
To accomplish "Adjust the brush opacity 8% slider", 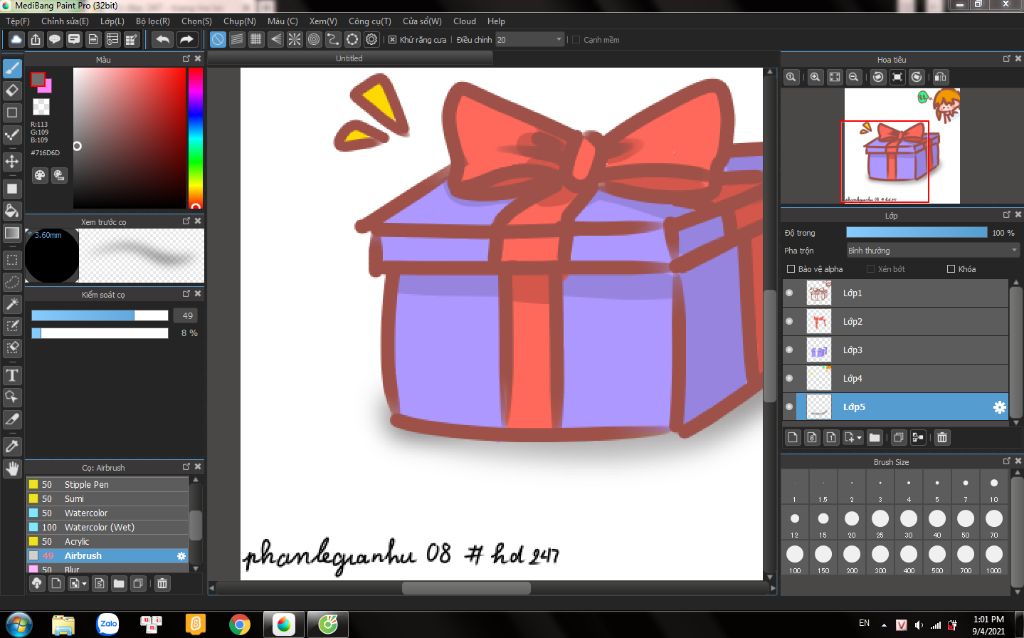I will pyautogui.click(x=100, y=333).
